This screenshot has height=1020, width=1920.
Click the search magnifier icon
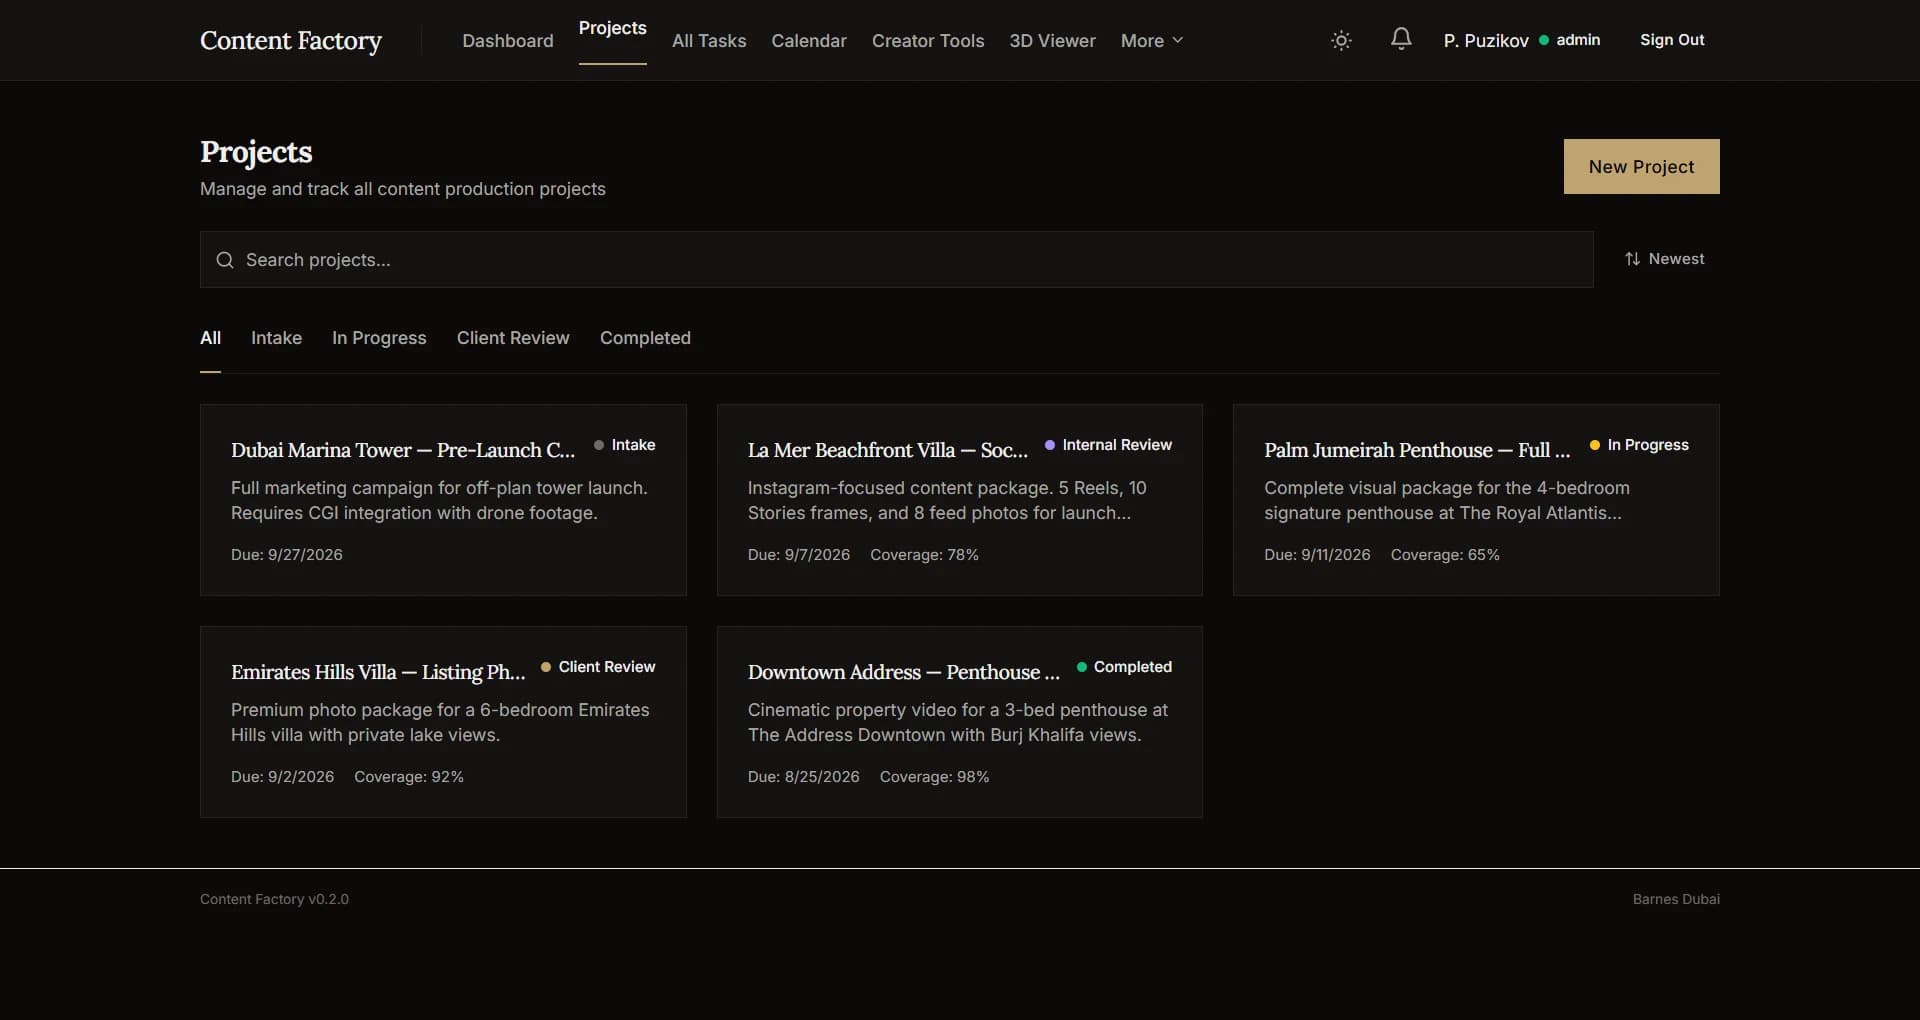pyautogui.click(x=225, y=260)
